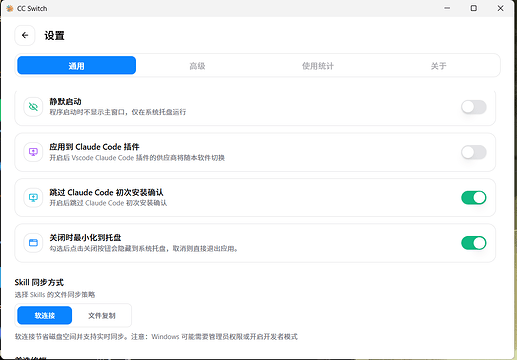Turn off 关闭时最小化到托盘 switch

click(474, 243)
